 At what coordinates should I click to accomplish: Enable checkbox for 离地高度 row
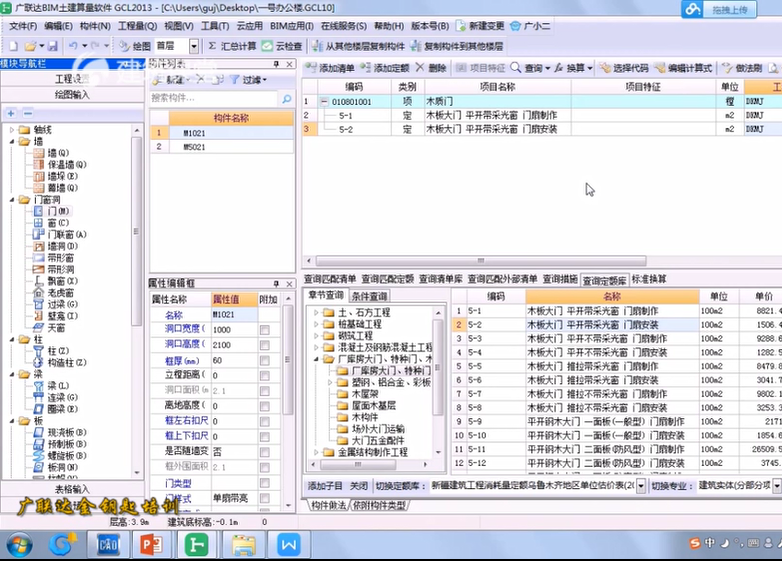coord(264,406)
